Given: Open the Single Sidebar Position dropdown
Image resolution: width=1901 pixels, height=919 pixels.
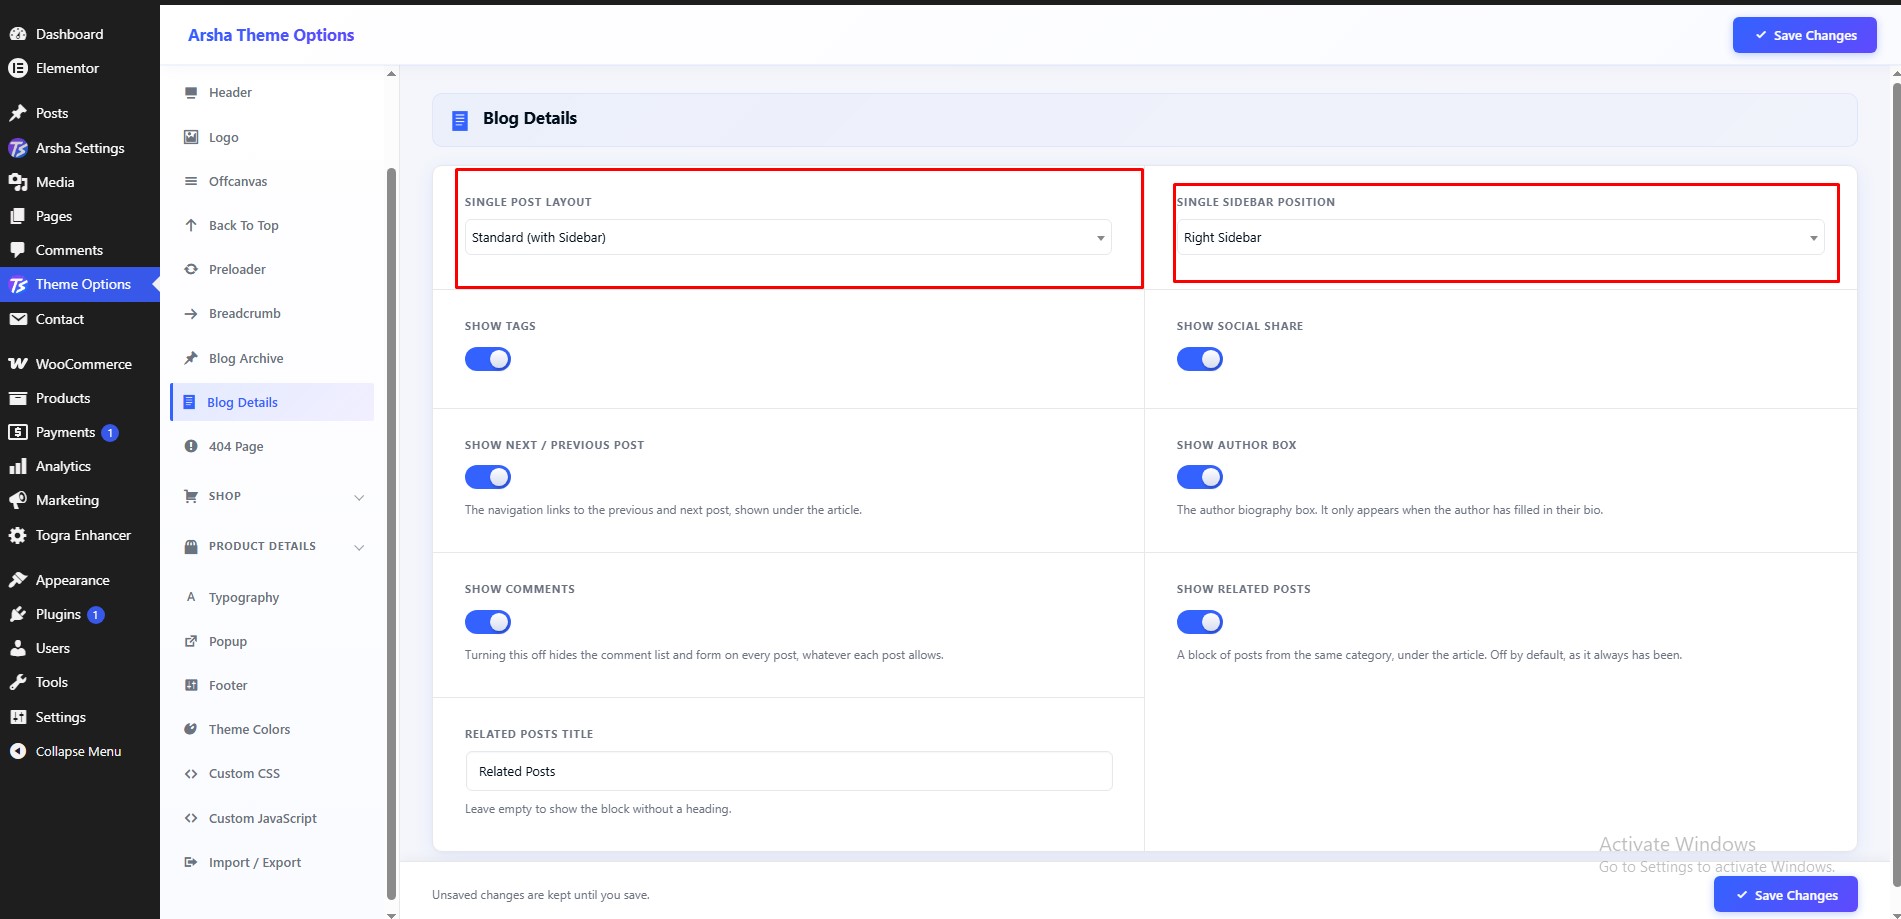Looking at the screenshot, I should point(1500,237).
